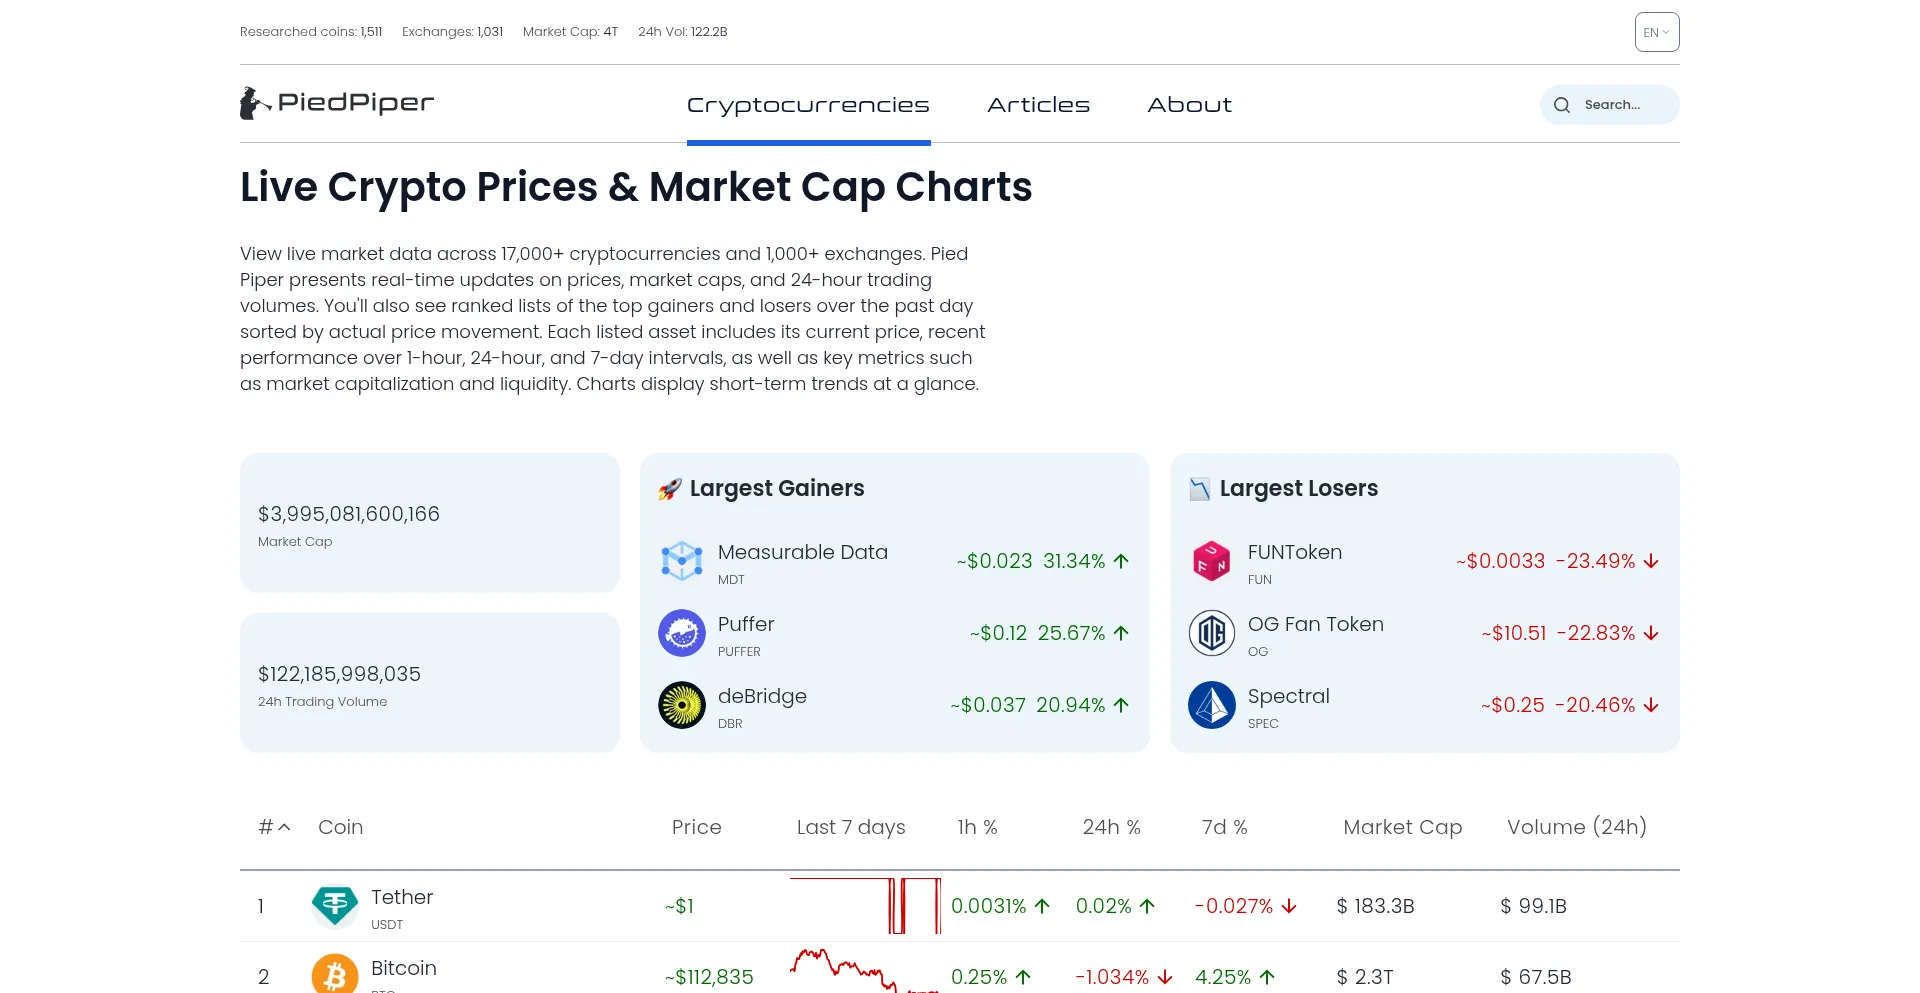Sort table by Market Cap column
1920x993 pixels.
point(1402,827)
